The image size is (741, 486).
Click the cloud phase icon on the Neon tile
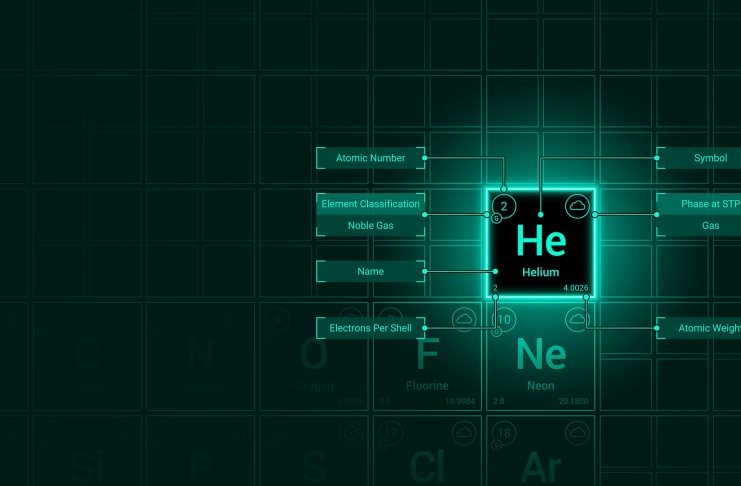tap(576, 319)
